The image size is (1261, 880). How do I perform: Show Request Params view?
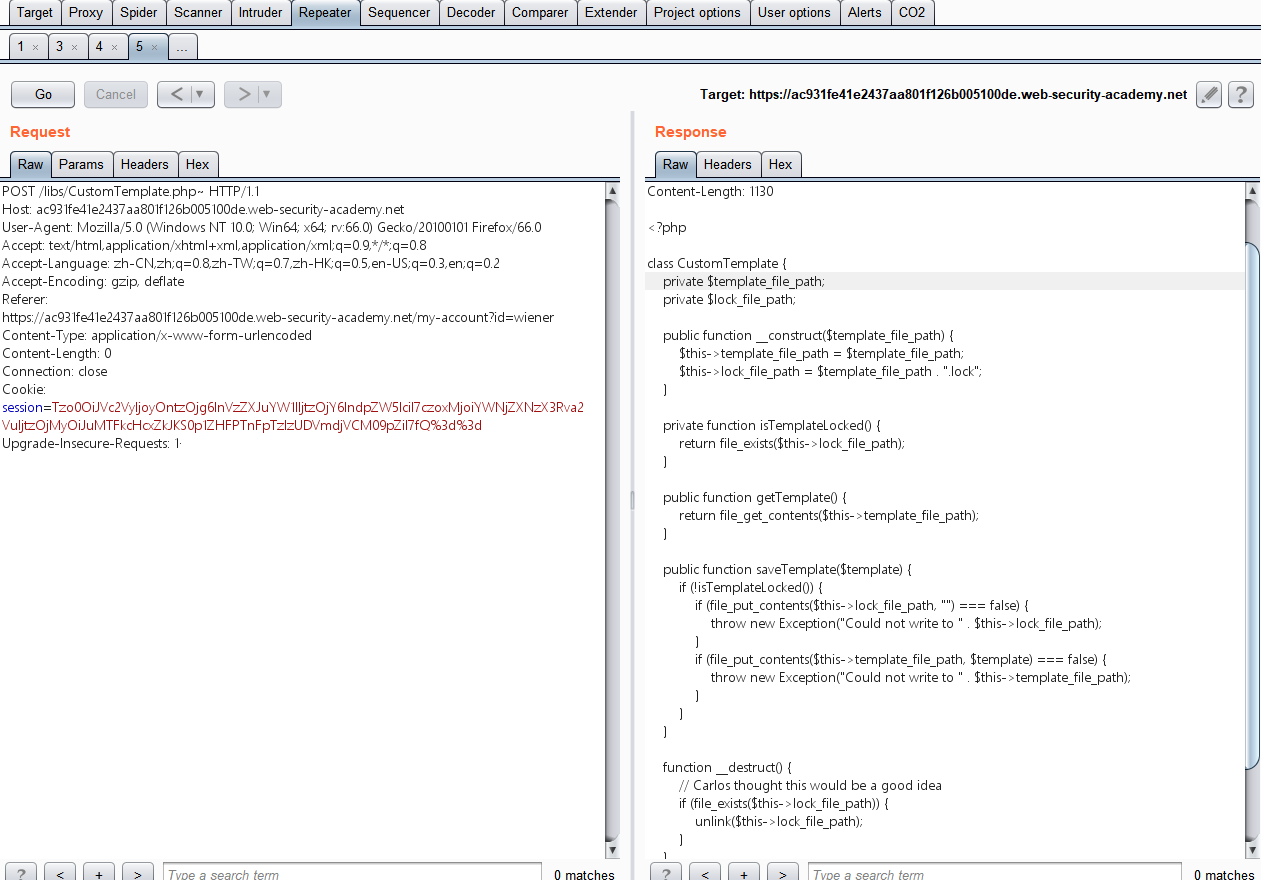tap(81, 165)
